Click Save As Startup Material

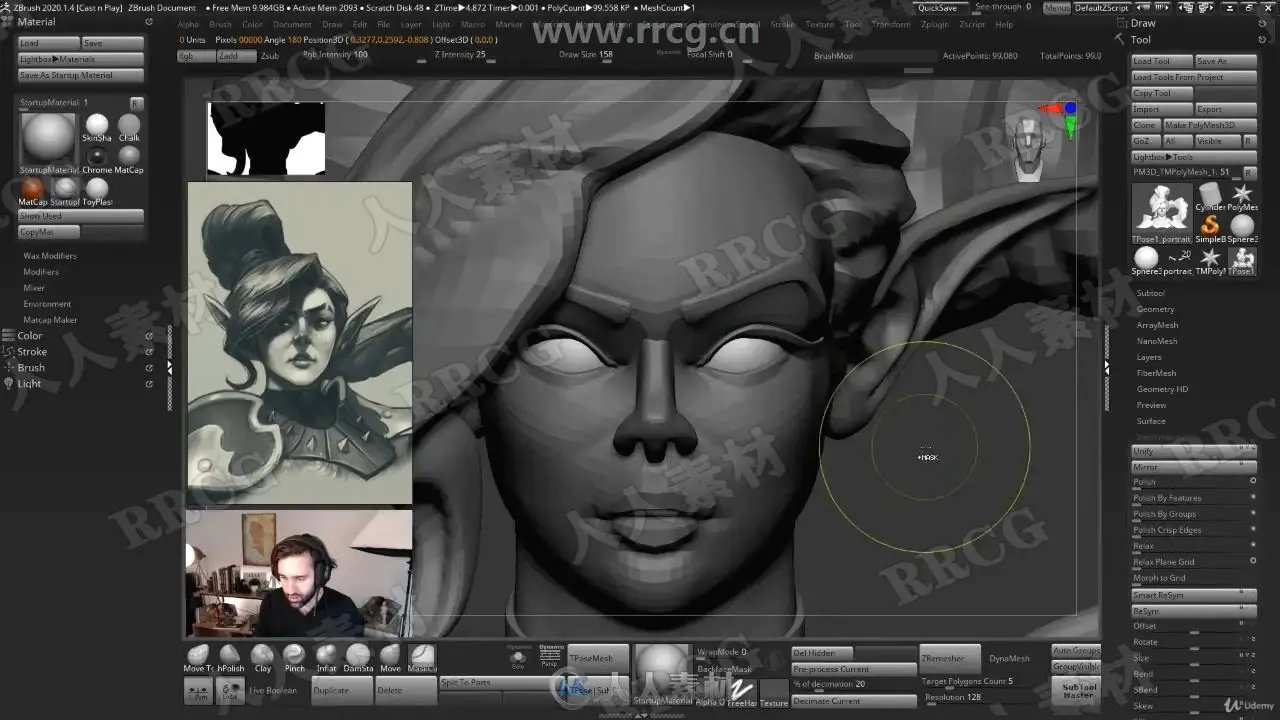click(x=81, y=75)
